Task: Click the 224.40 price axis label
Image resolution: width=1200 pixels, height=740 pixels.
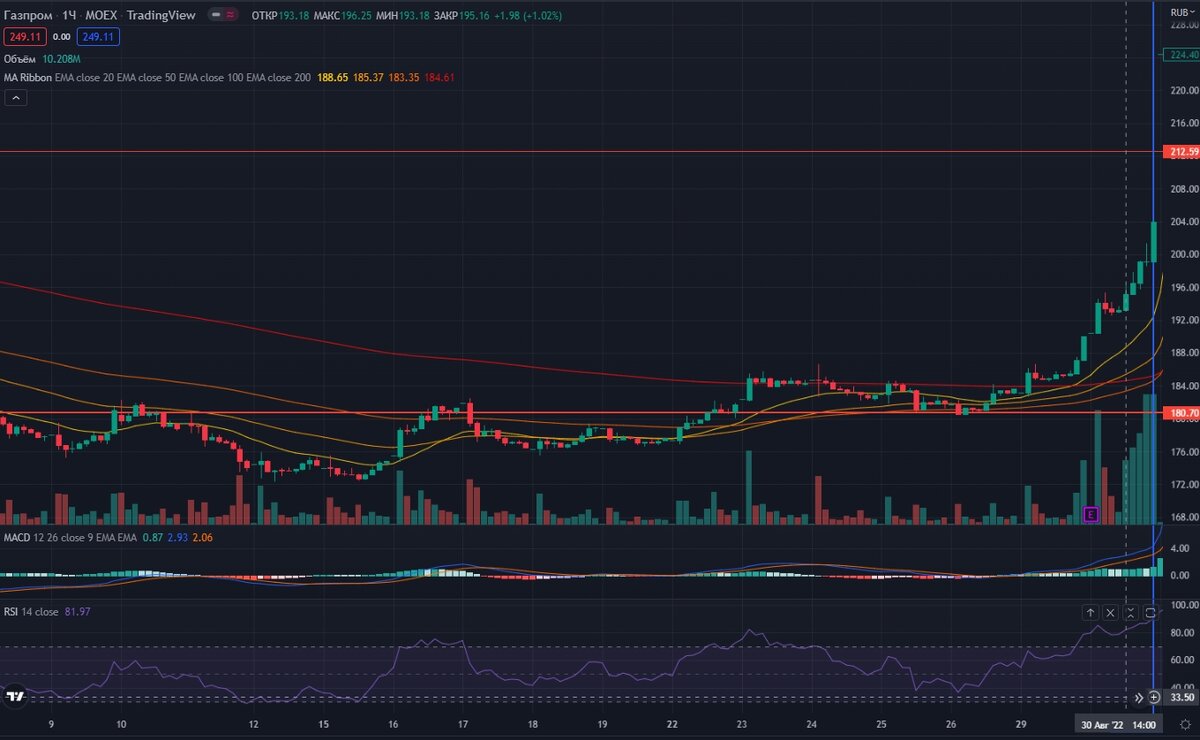Action: (x=1183, y=56)
